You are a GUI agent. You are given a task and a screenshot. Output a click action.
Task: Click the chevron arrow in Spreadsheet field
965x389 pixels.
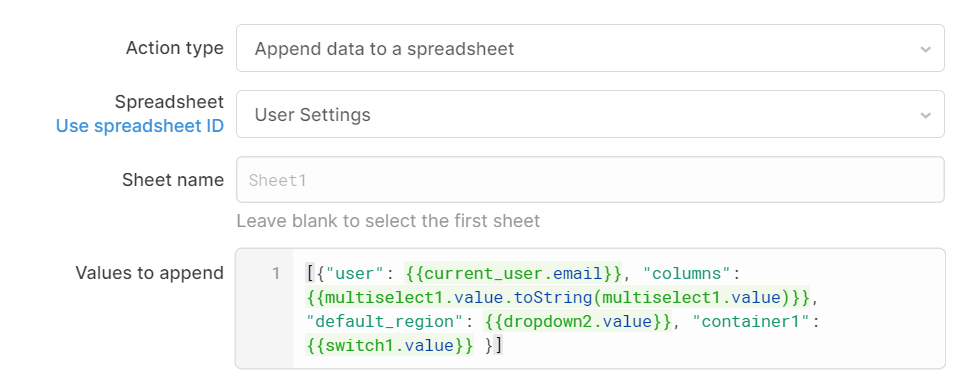point(925,115)
